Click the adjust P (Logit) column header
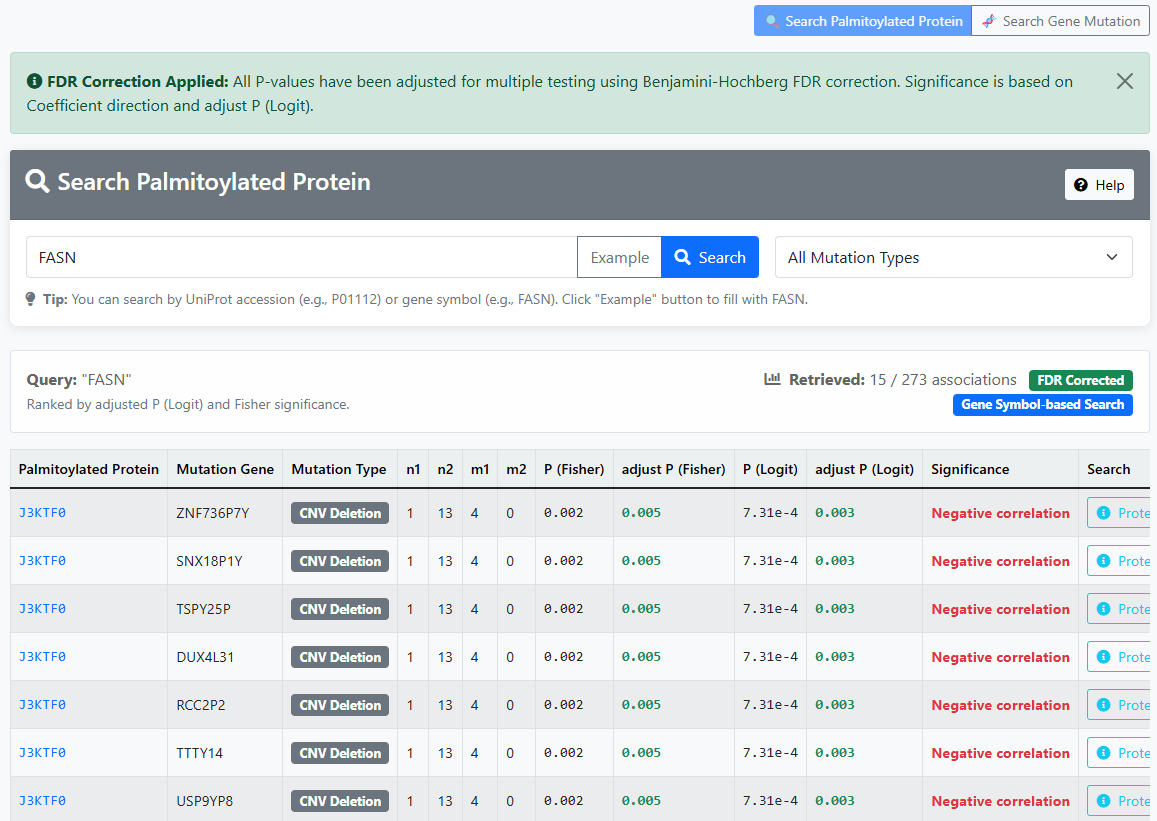The height and width of the screenshot is (821, 1157). point(864,469)
